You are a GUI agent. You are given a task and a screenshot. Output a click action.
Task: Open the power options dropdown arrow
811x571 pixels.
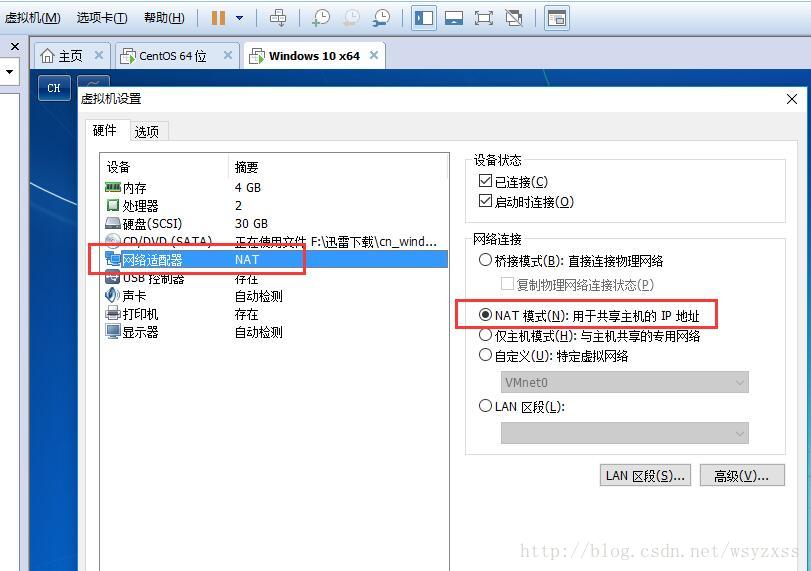pos(239,18)
